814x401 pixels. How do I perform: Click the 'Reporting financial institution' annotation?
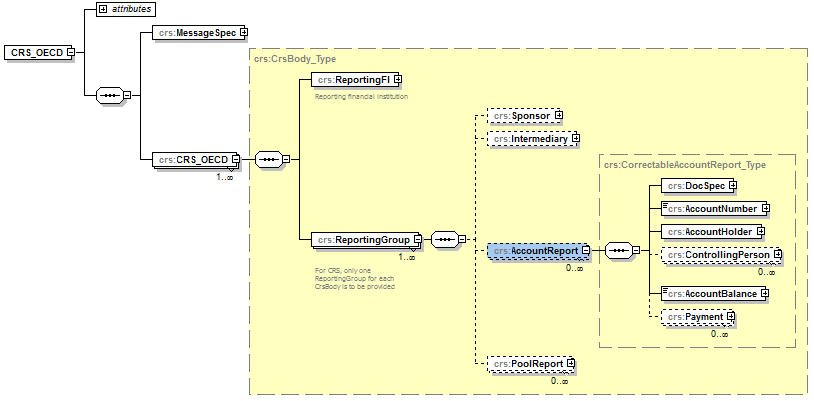click(361, 97)
